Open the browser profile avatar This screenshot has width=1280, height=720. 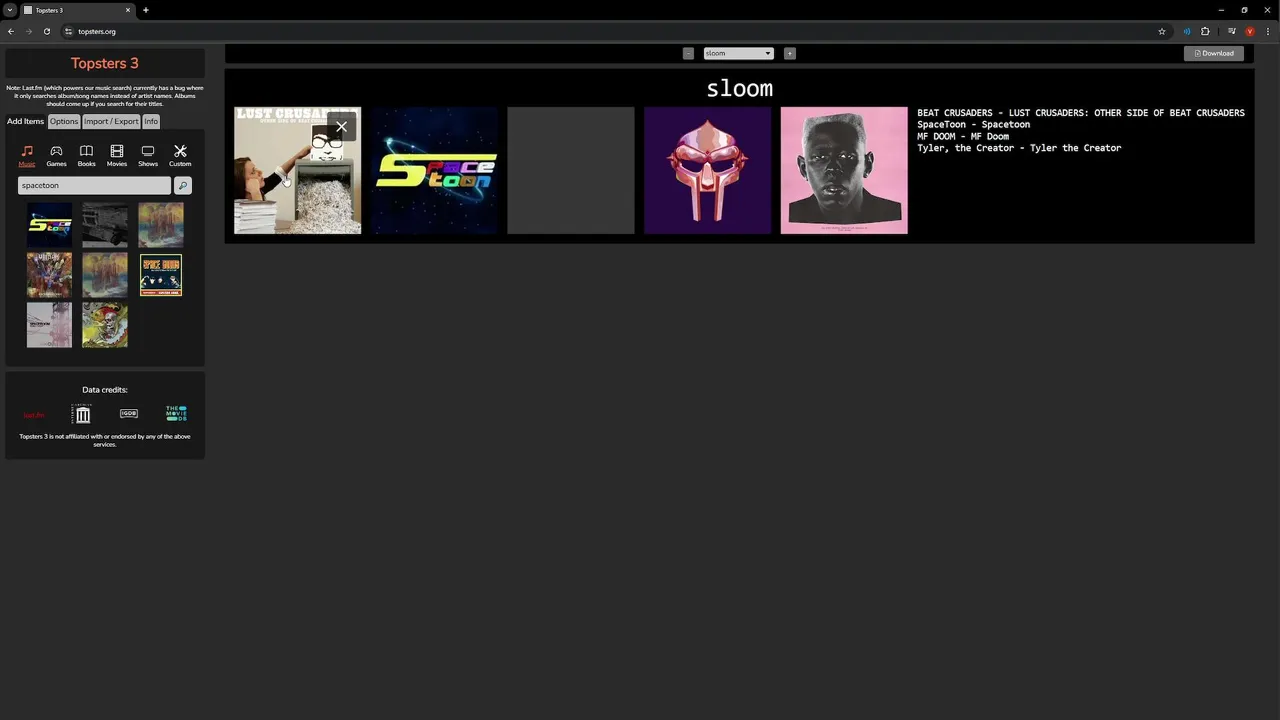tap(1250, 31)
